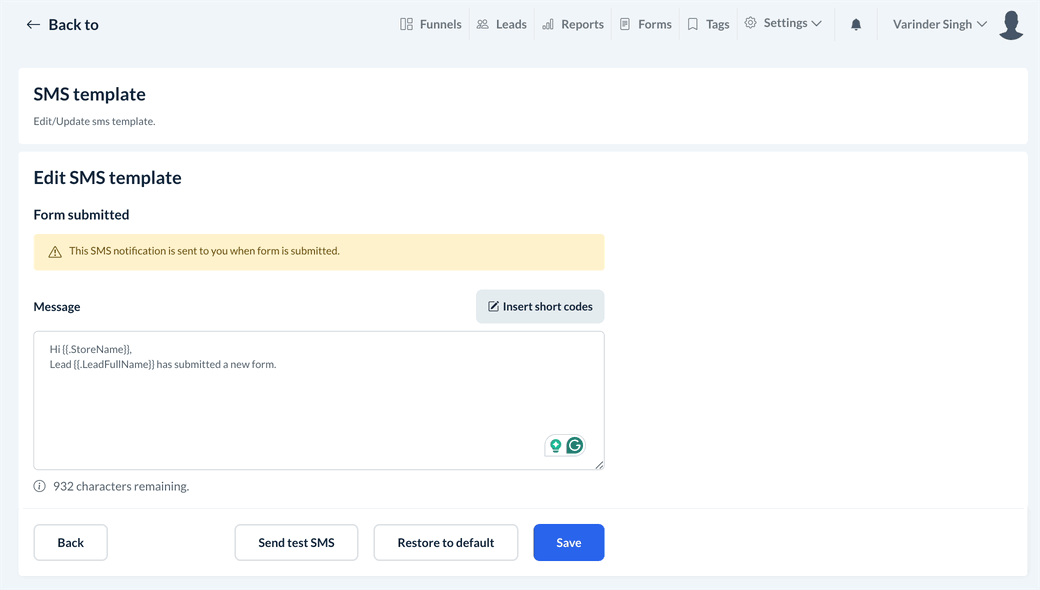Click the Message label

pyautogui.click(x=57, y=307)
